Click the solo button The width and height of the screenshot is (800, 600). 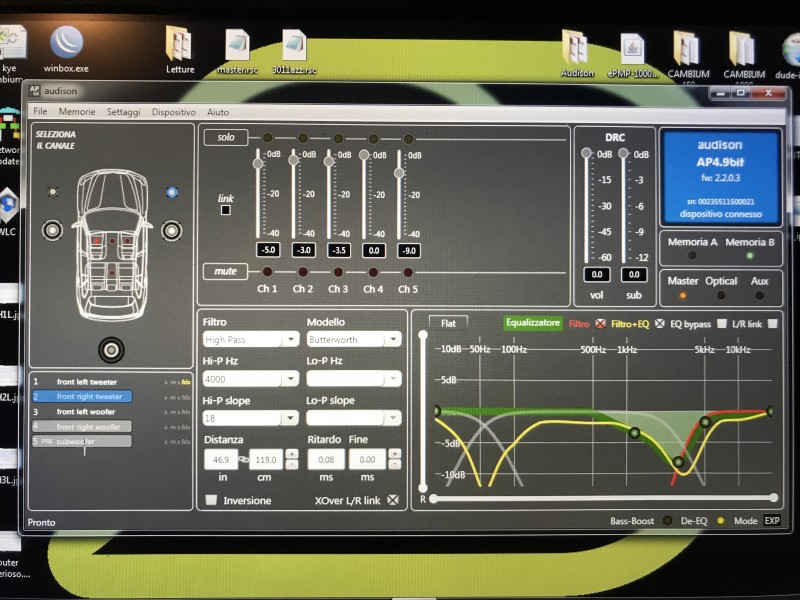[226, 137]
